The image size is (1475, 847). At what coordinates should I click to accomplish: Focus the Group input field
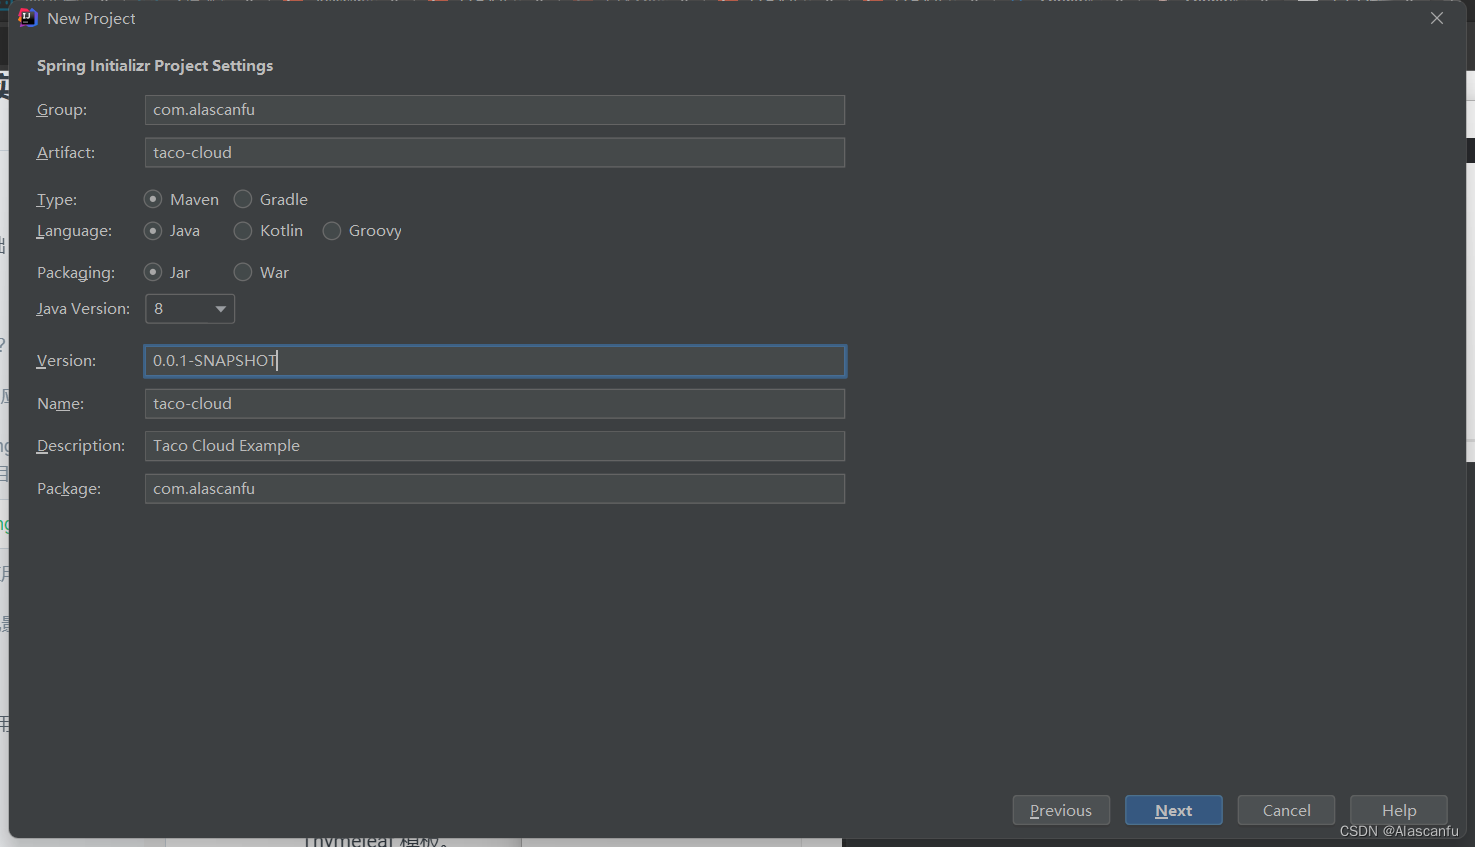click(x=495, y=110)
